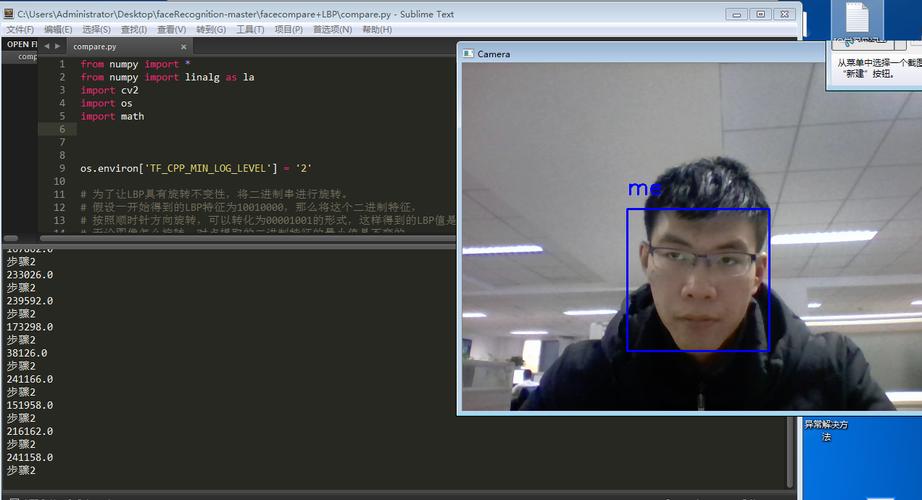
Task: Click console value 216162.0
Action: 30,431
